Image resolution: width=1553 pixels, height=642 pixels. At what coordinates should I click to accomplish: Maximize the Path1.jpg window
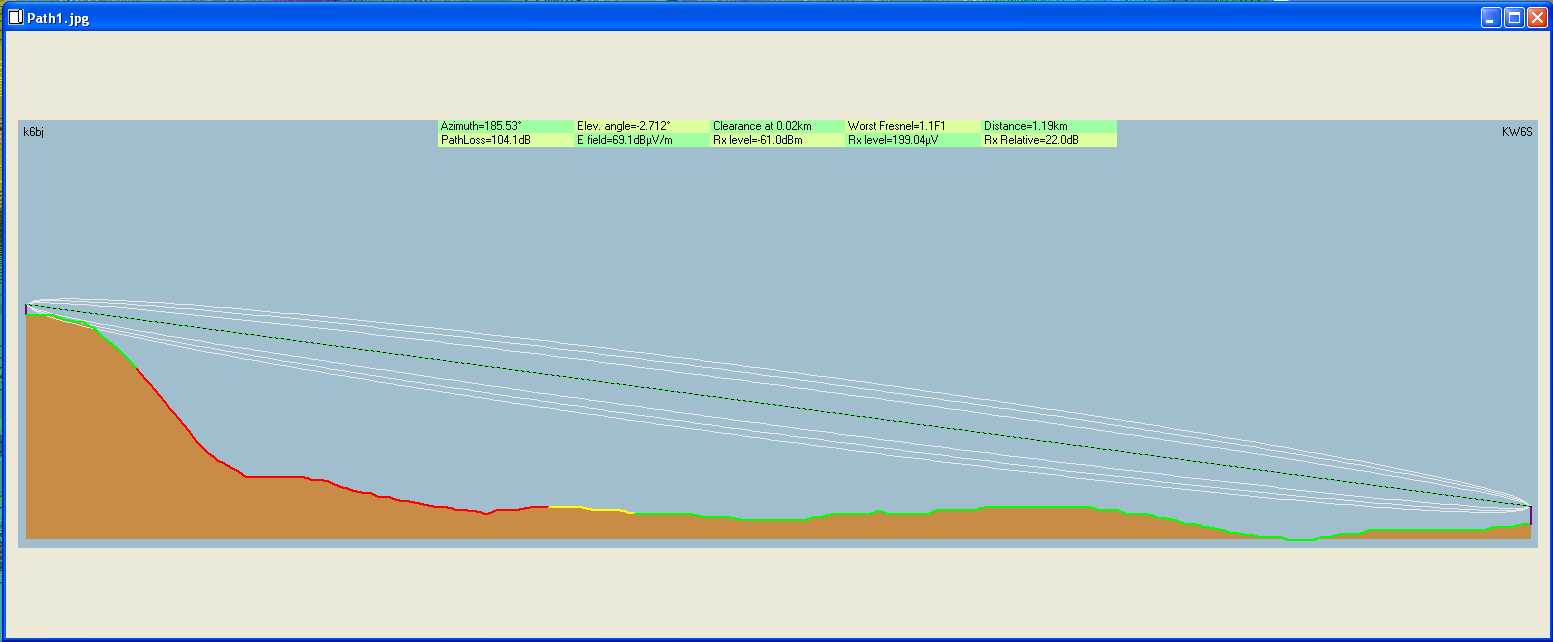(1514, 18)
